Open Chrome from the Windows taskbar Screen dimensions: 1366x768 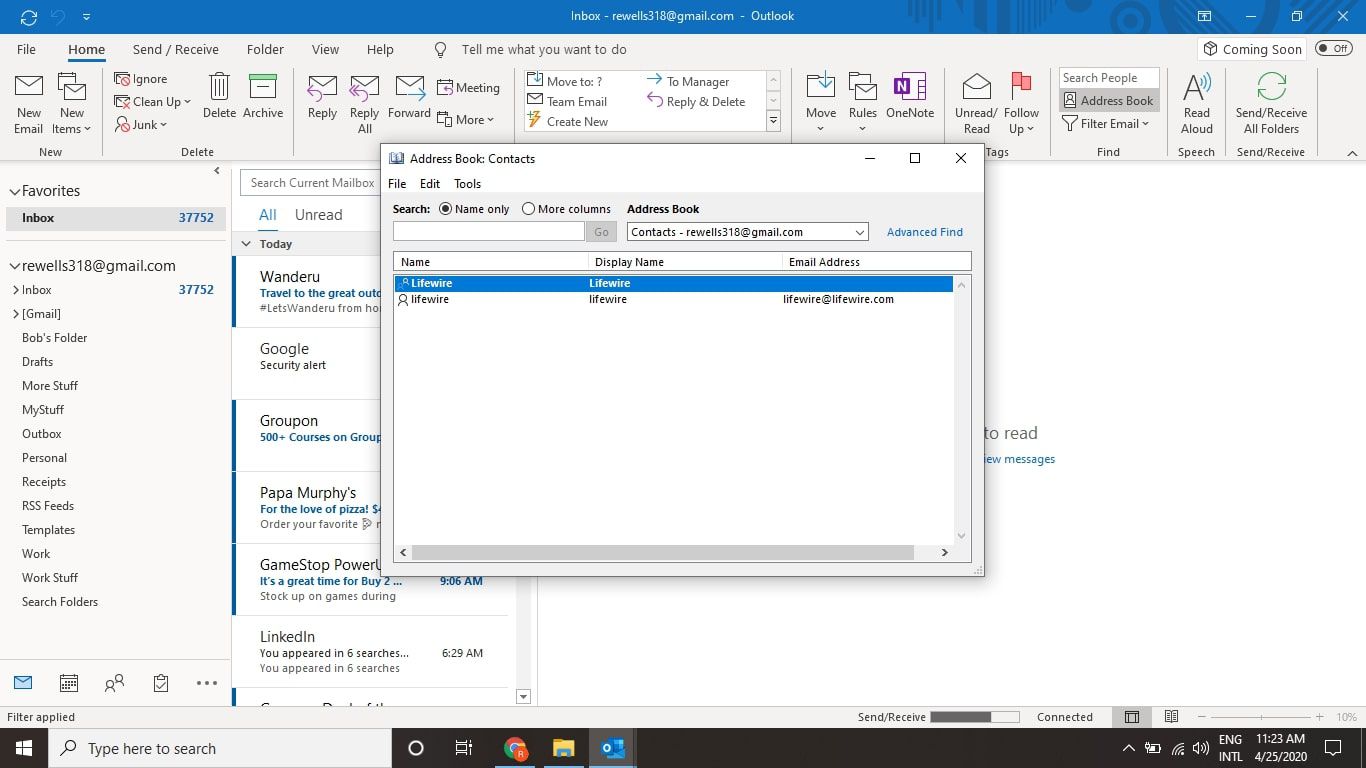click(x=515, y=748)
